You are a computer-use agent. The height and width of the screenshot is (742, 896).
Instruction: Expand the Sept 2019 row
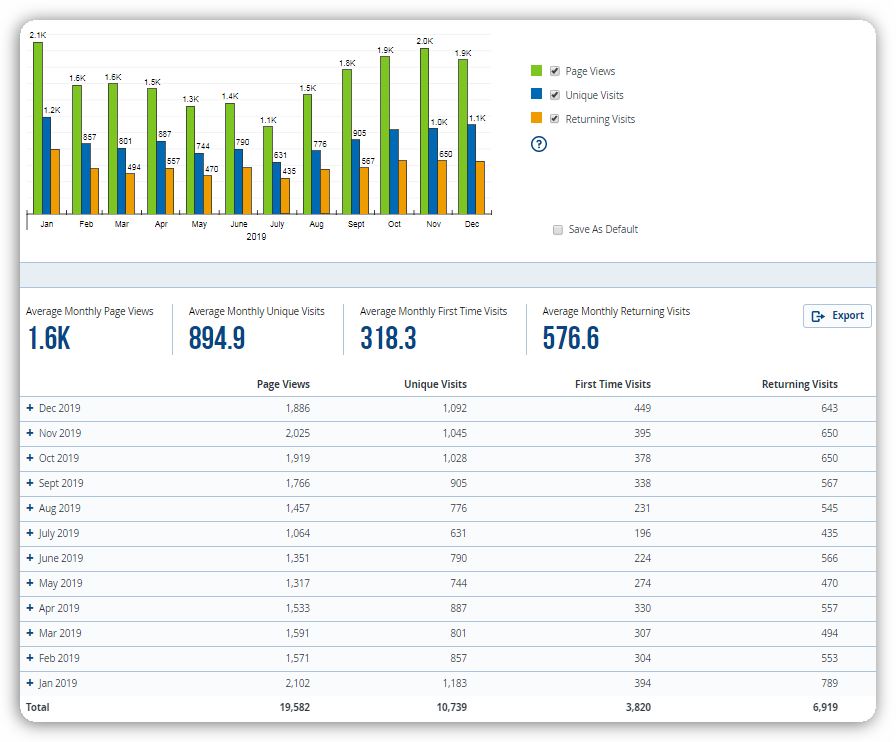click(30, 483)
